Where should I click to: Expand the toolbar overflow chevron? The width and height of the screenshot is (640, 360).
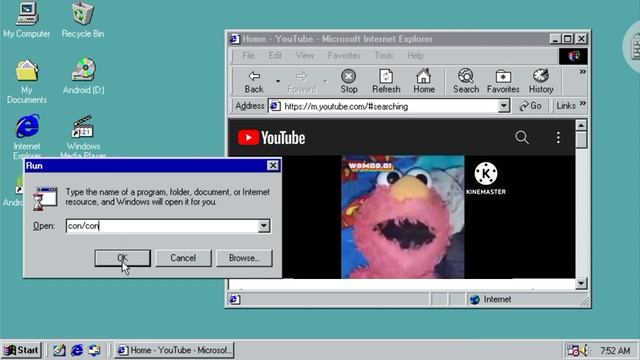(x=582, y=72)
